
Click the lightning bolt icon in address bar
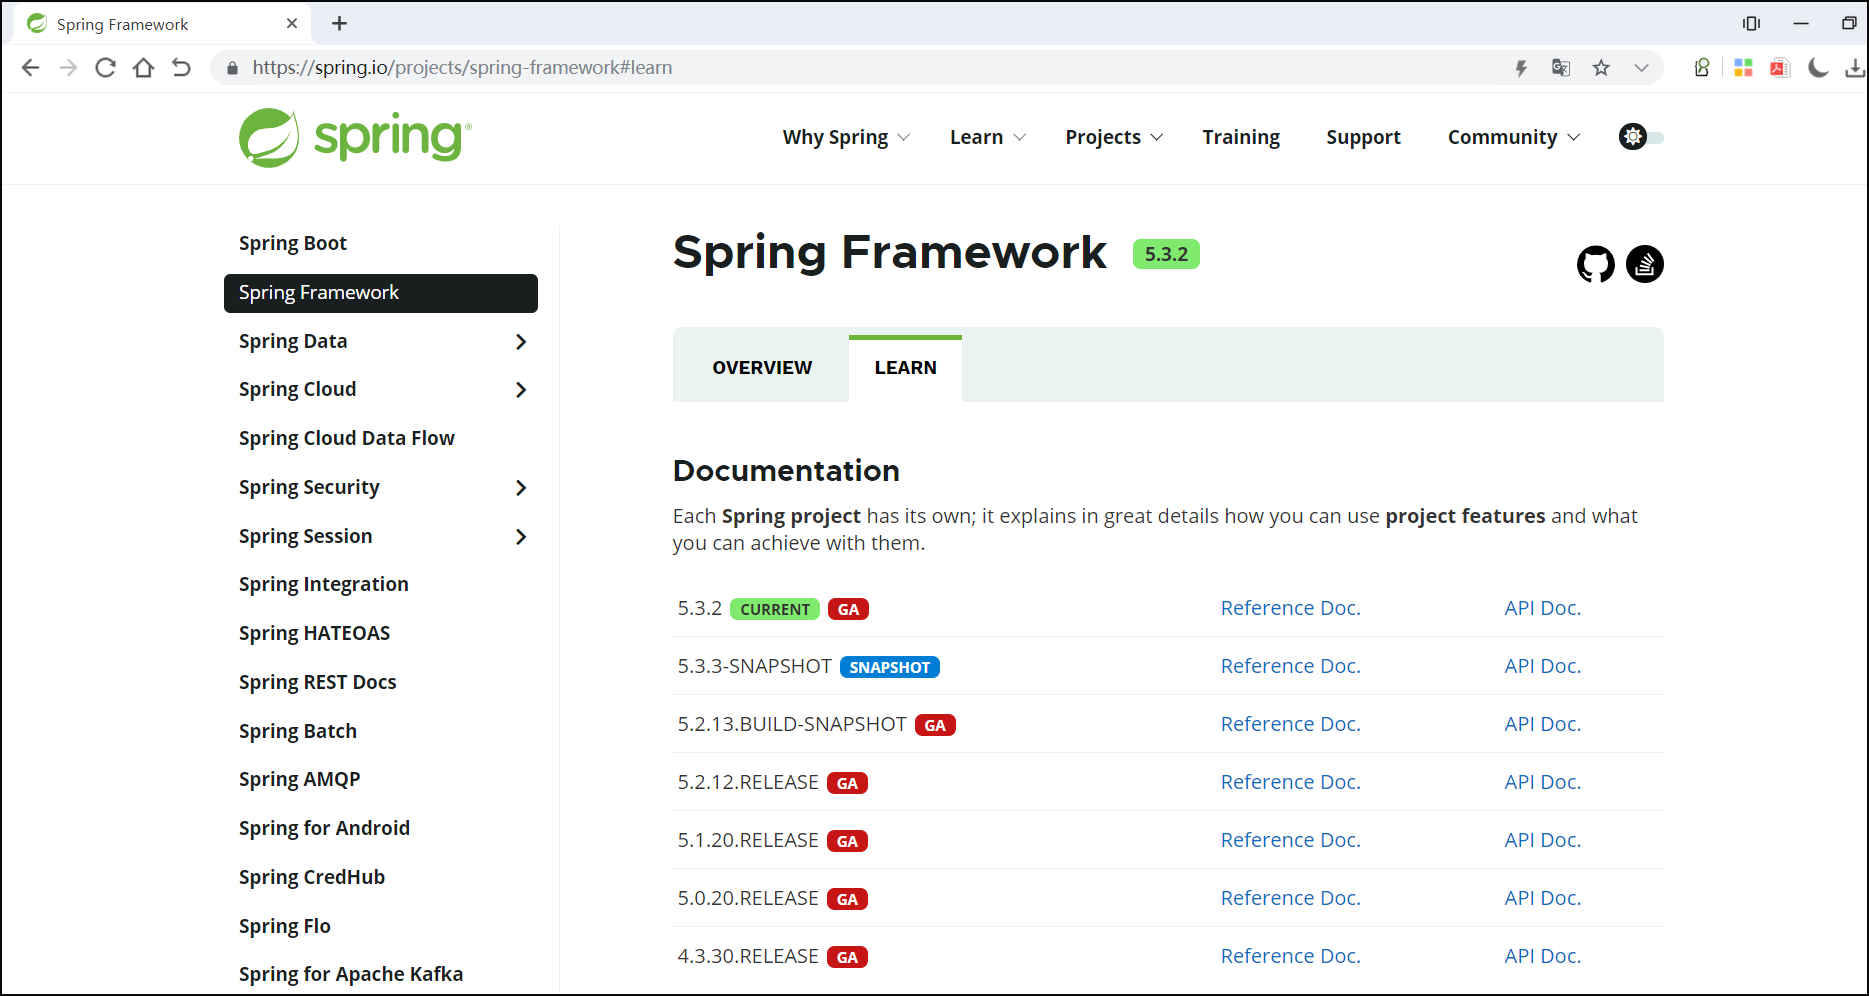[1521, 68]
